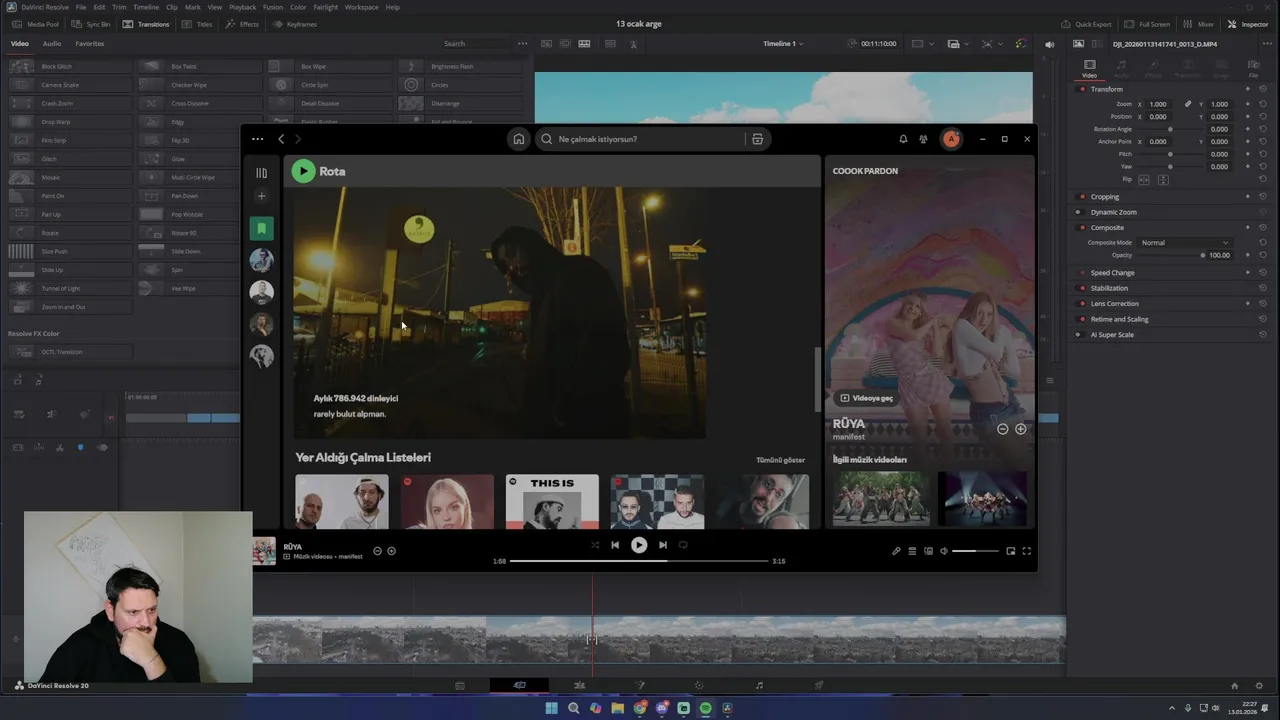
Task: Switch to Favorites transitions tab
Action: point(89,44)
